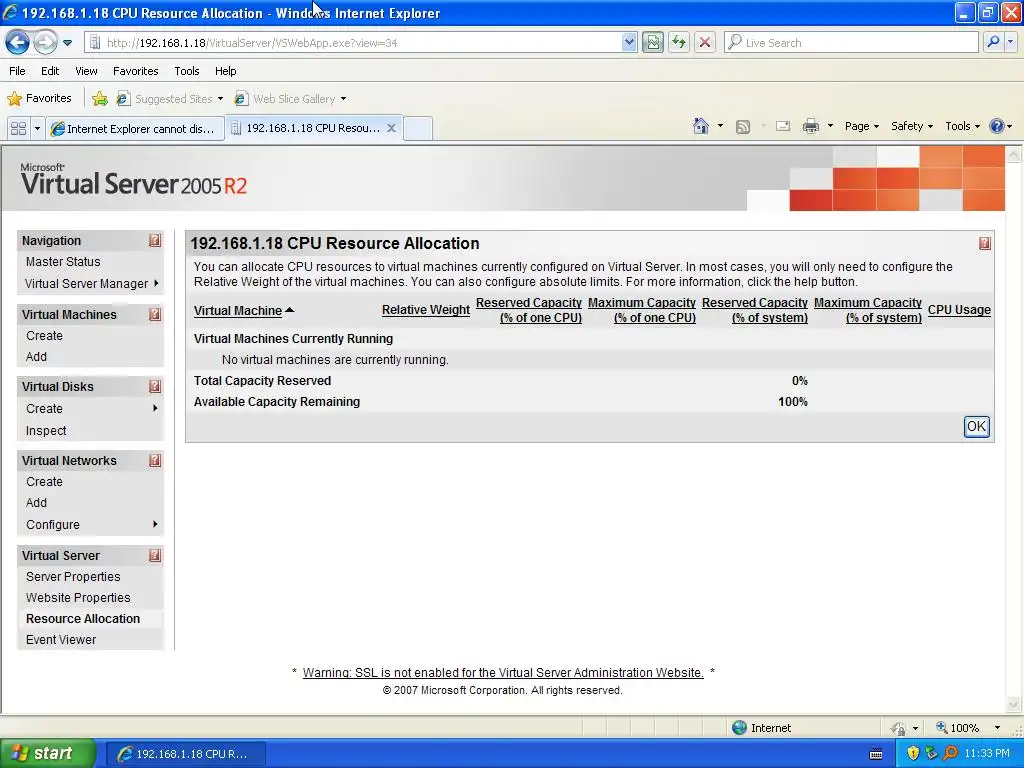Open the Page command bar menu
The image size is (1024, 768).
point(861,126)
